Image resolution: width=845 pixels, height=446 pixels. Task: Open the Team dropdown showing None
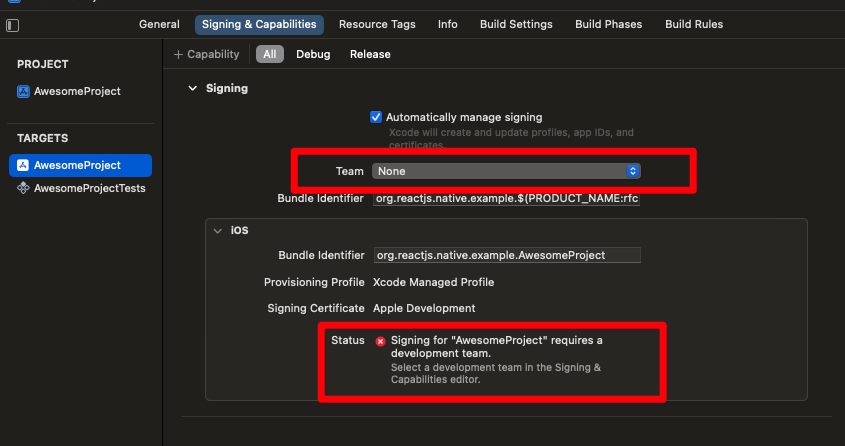(506, 171)
